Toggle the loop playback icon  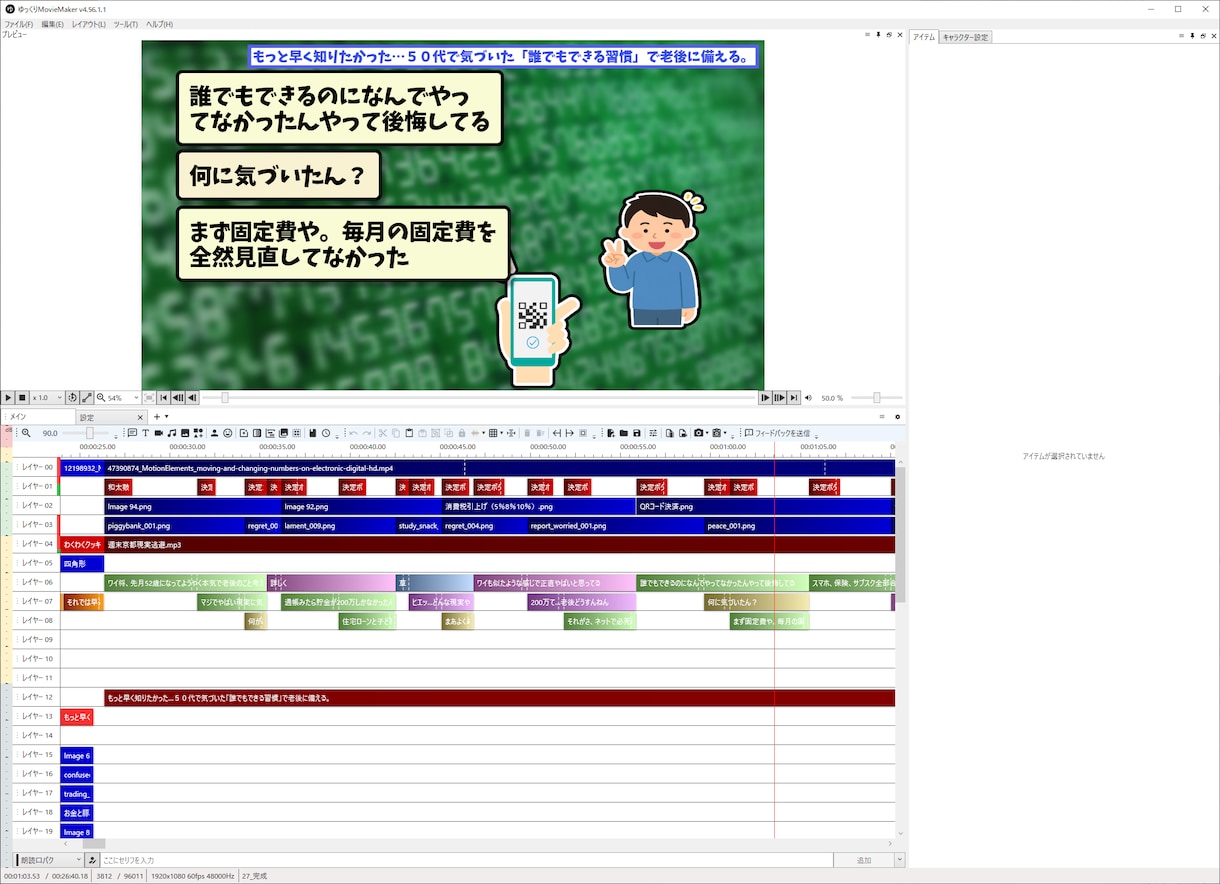point(72,397)
